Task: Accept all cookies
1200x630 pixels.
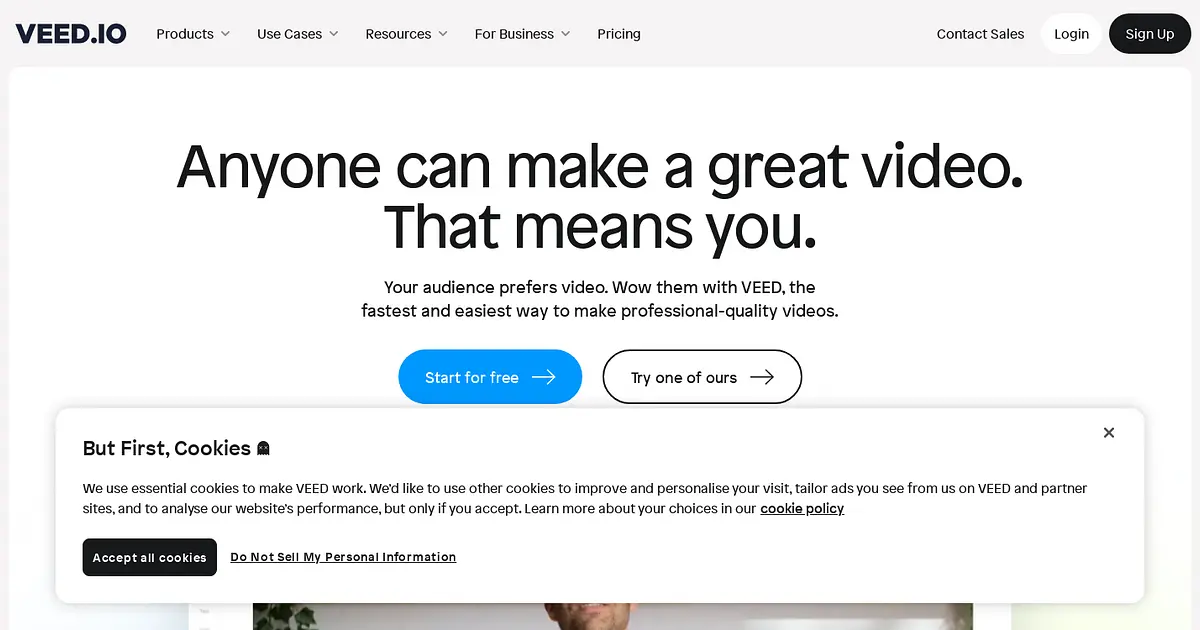Action: tap(149, 557)
